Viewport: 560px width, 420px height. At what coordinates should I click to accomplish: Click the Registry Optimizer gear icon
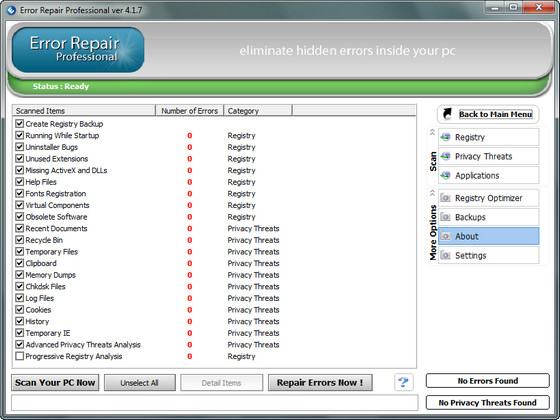(x=445, y=198)
